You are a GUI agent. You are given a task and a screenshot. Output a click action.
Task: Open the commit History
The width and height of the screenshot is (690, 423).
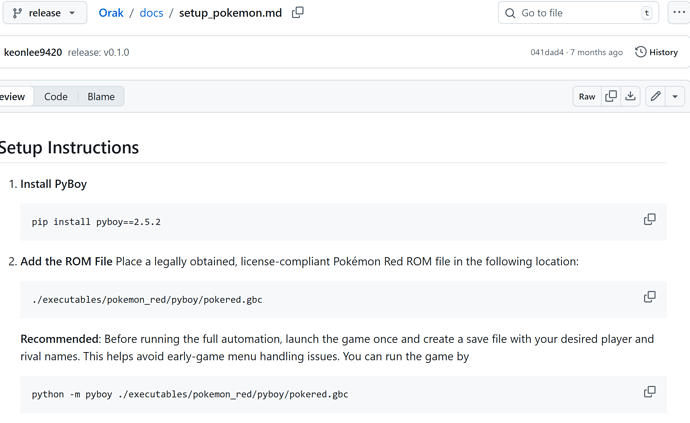point(656,52)
